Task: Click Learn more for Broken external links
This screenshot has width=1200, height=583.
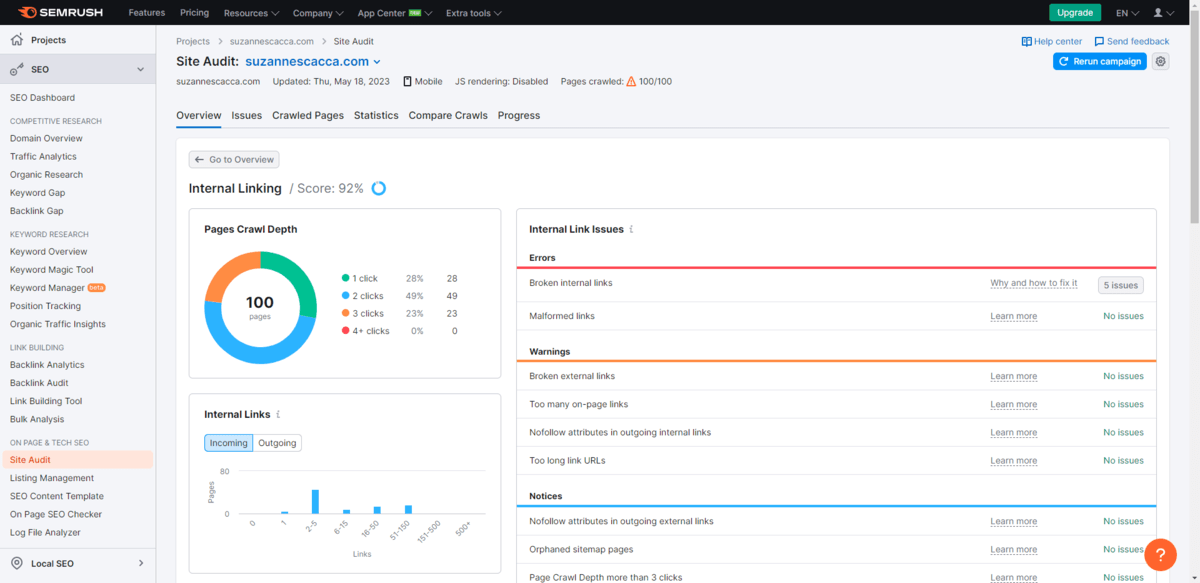Action: coord(1013,376)
